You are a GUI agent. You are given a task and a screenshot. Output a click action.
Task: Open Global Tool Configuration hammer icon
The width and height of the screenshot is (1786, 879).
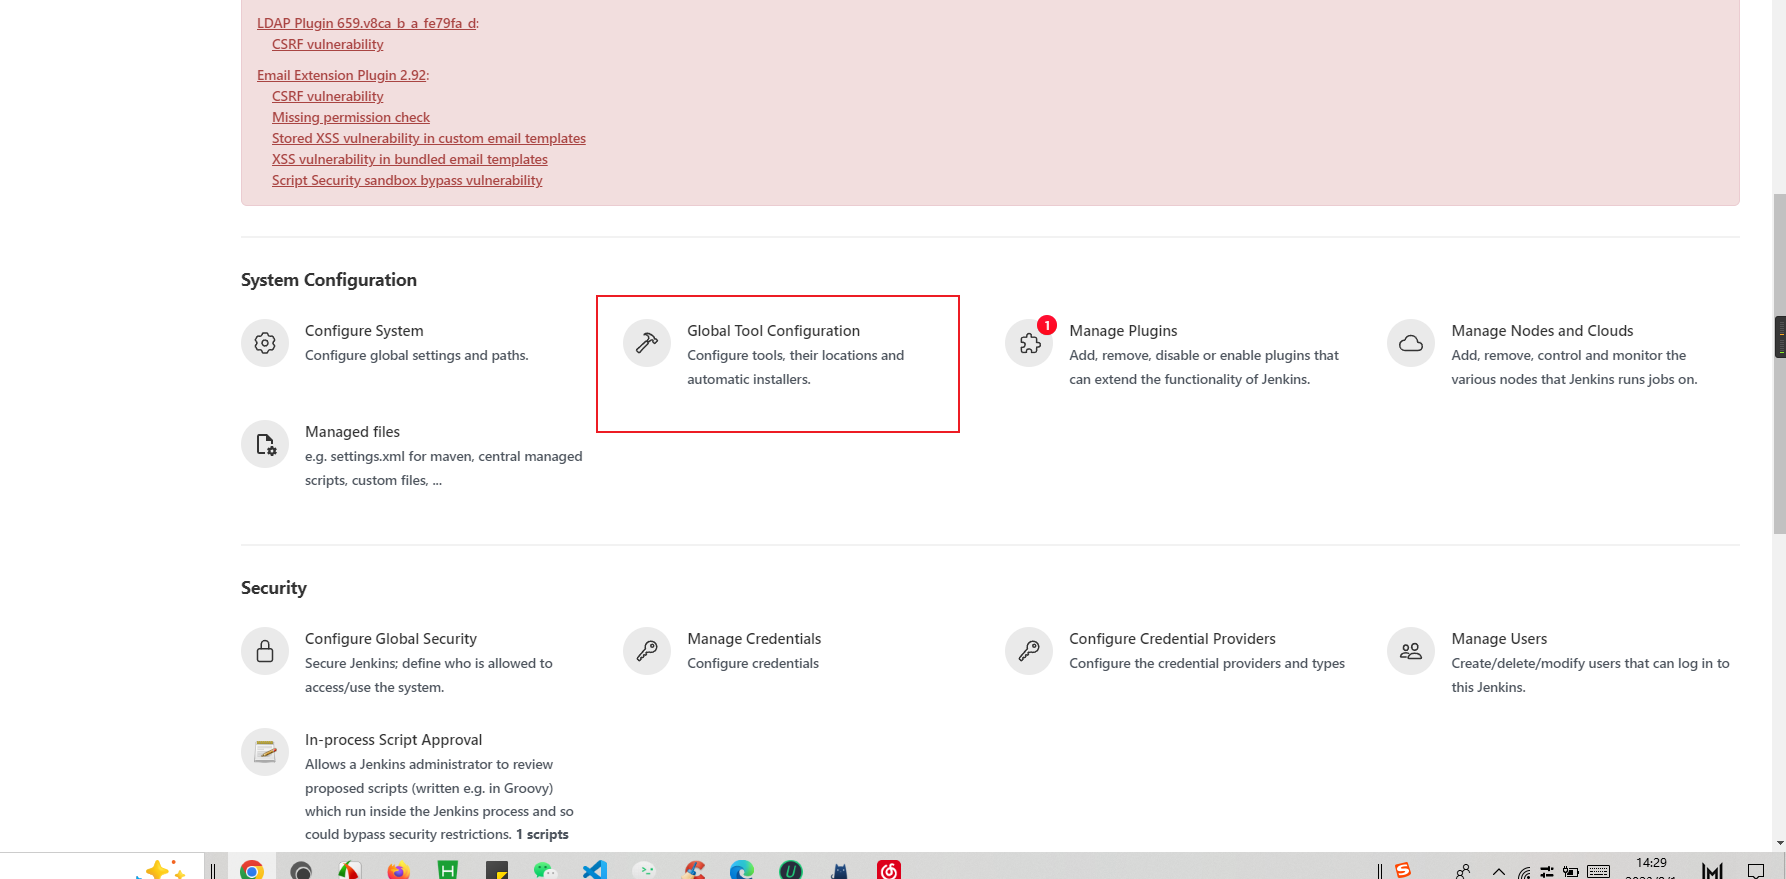pyautogui.click(x=647, y=343)
